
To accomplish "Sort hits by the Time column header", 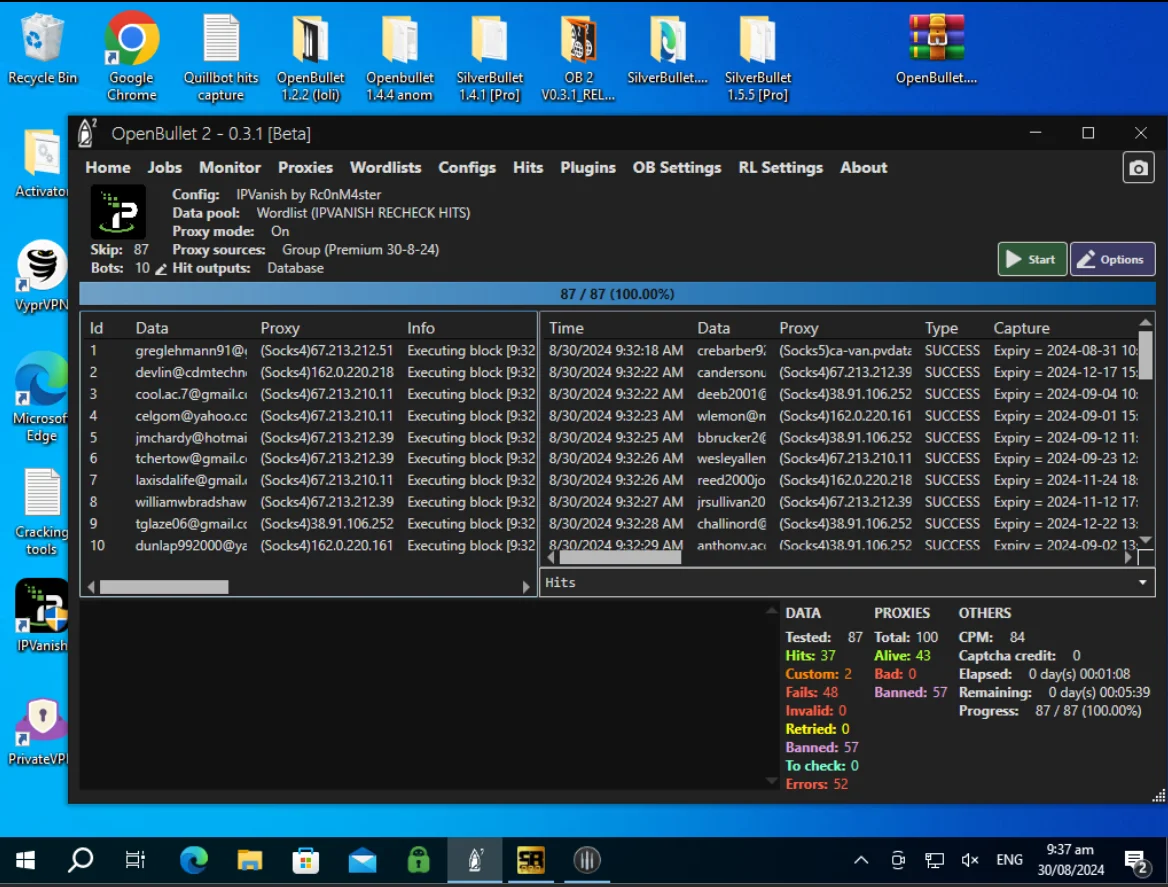I will (566, 328).
